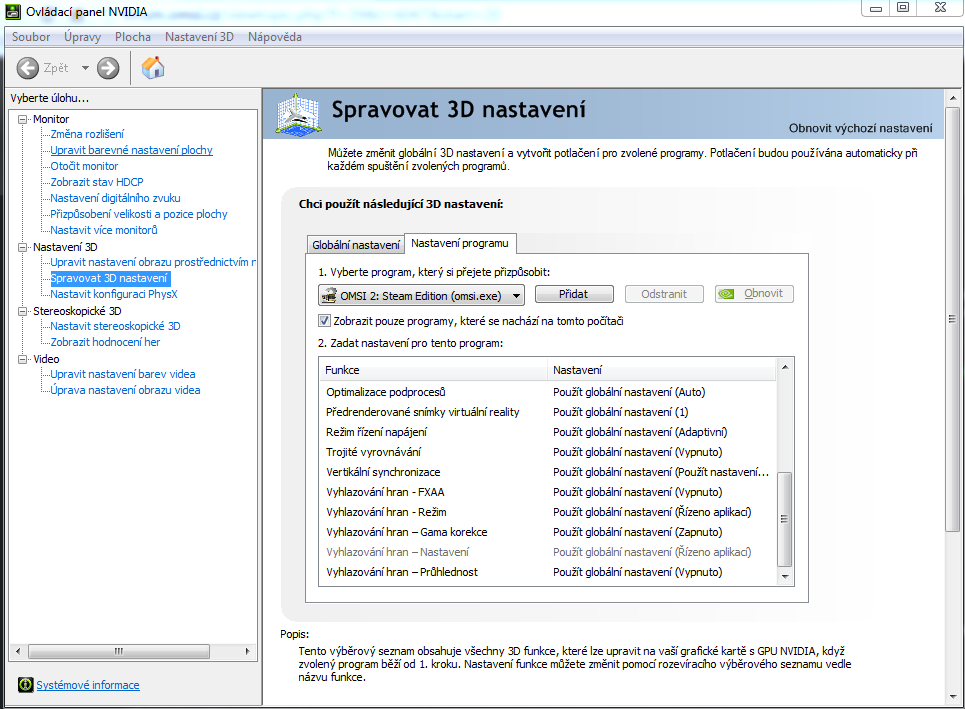Click the Přidat button

pos(574,294)
